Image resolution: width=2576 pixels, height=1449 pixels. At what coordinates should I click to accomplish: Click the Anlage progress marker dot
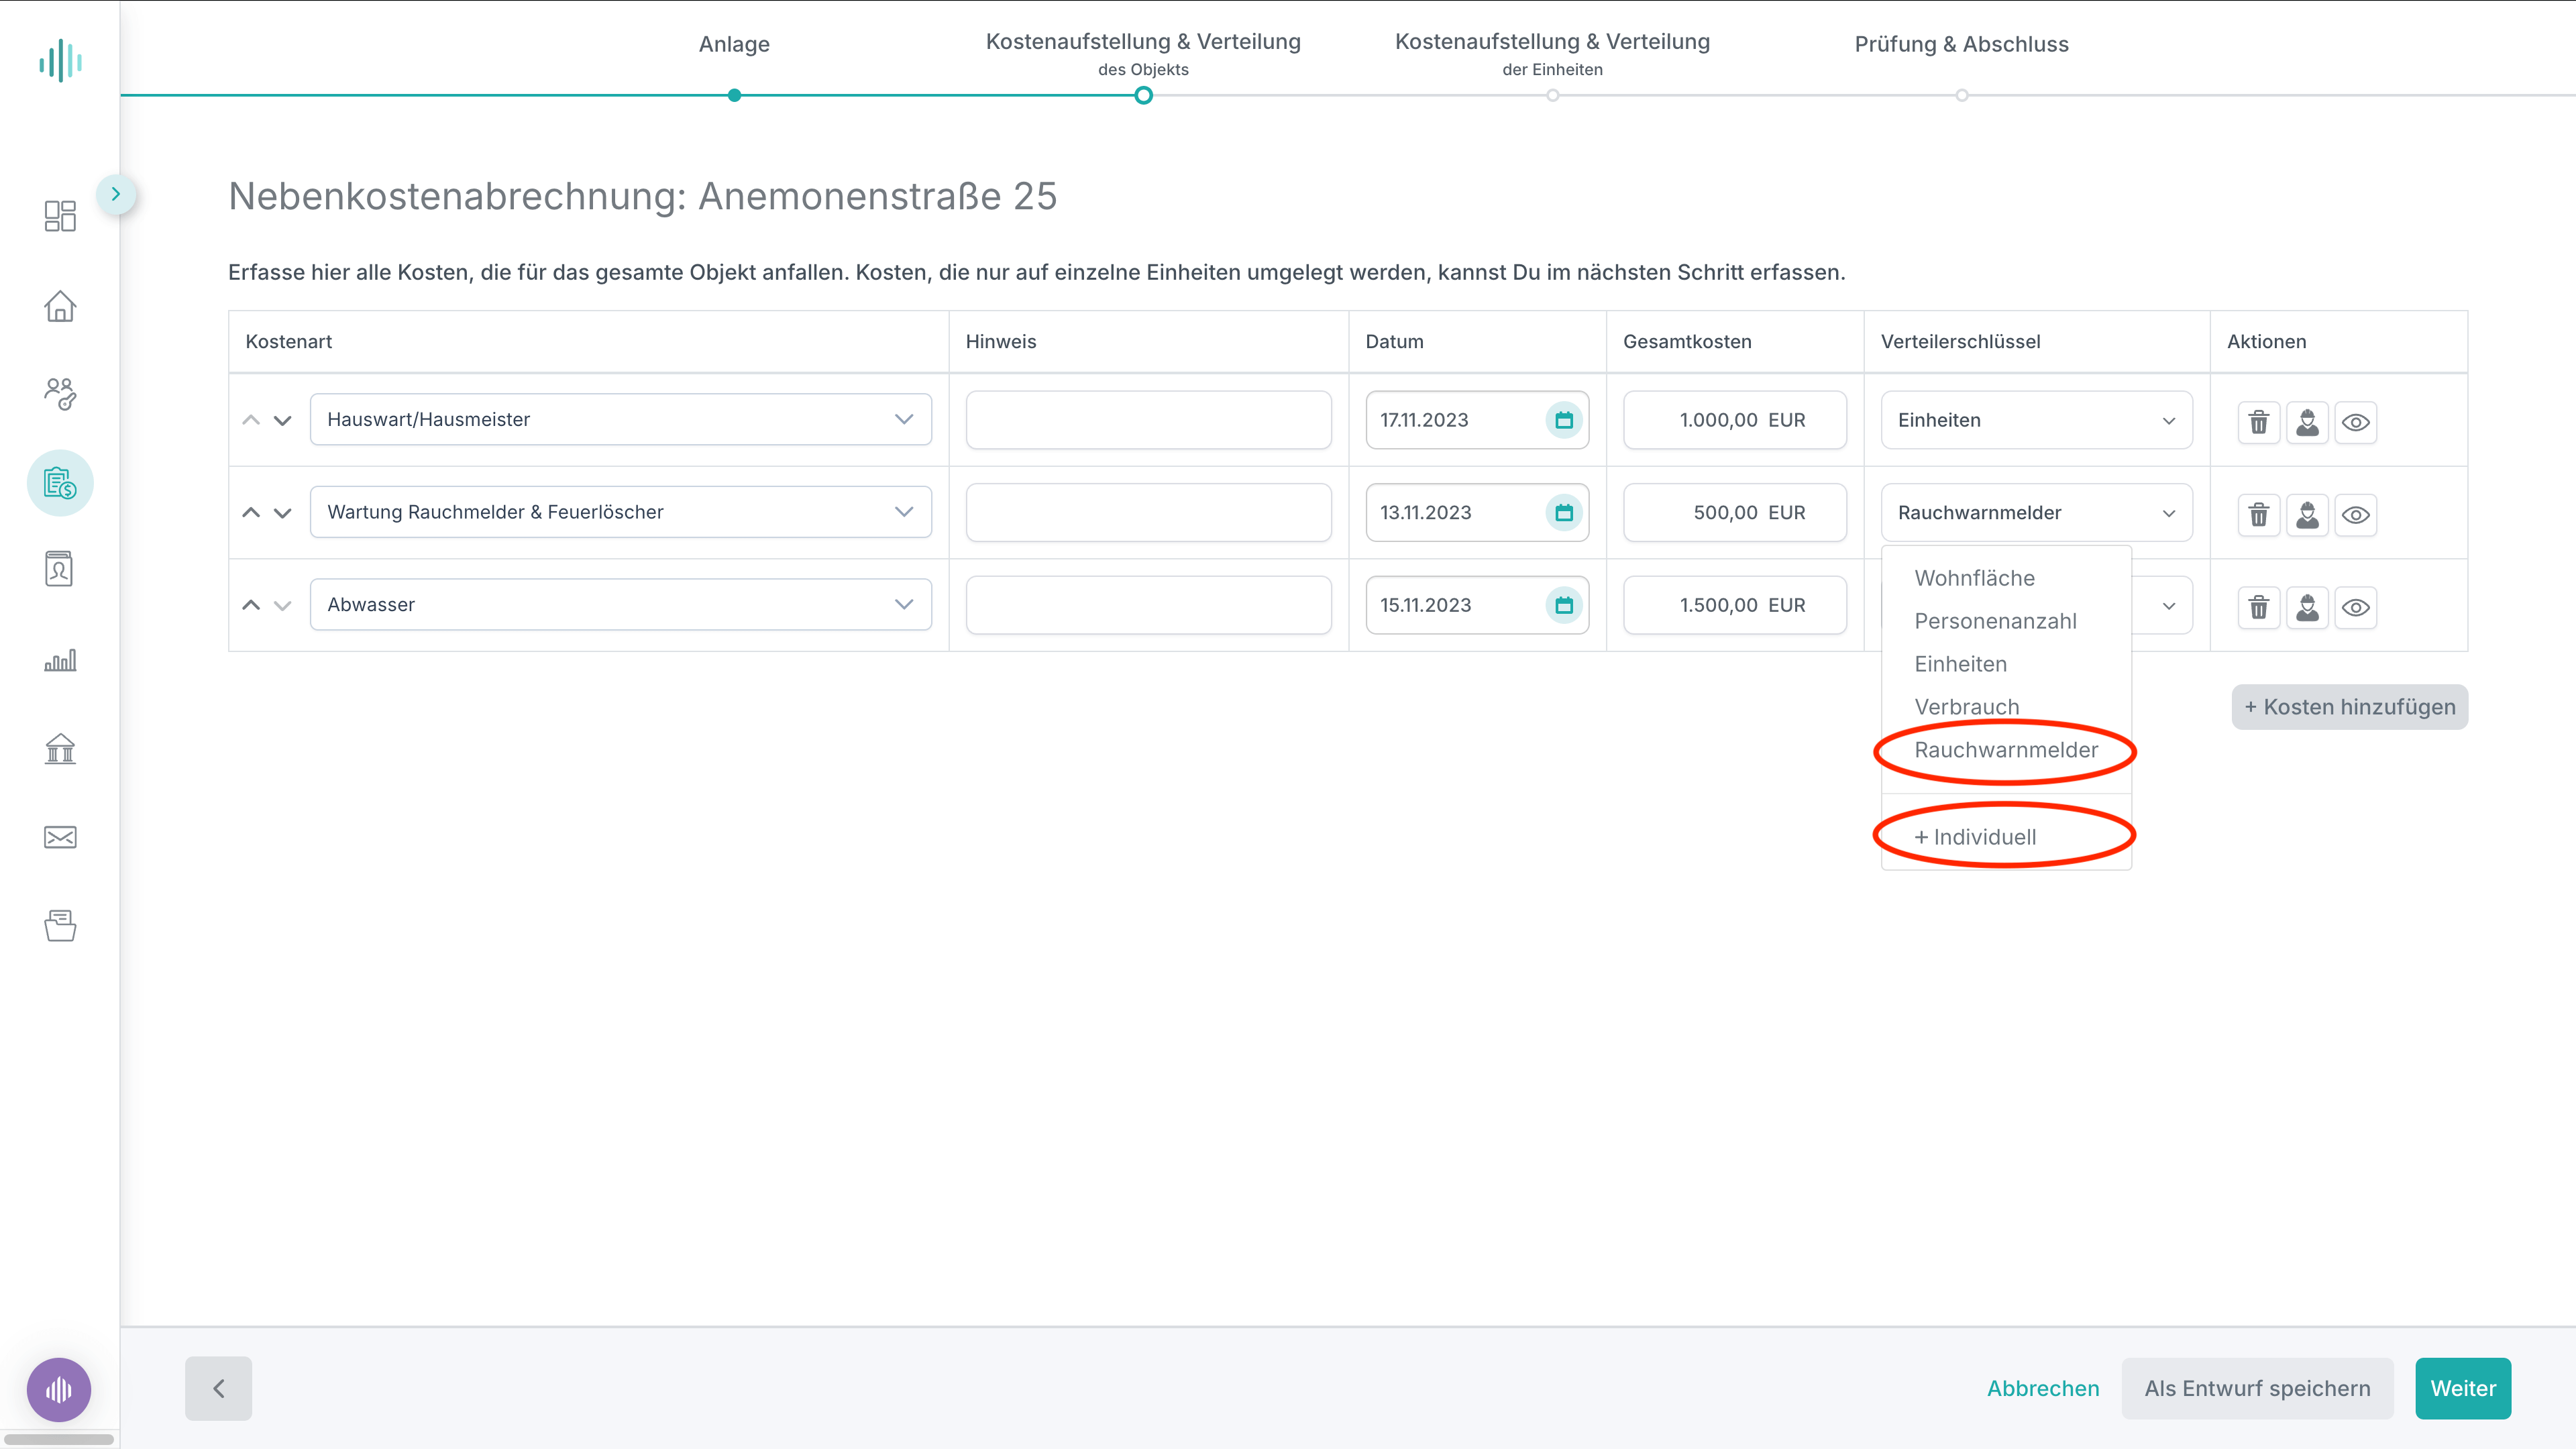point(734,96)
